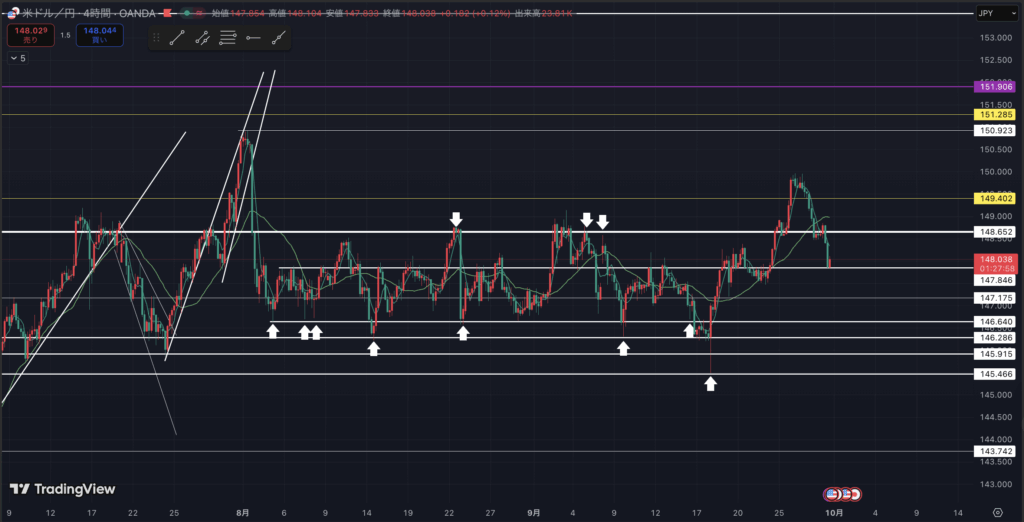
Task: Toggle the green market status indicator
Action: click(186, 14)
